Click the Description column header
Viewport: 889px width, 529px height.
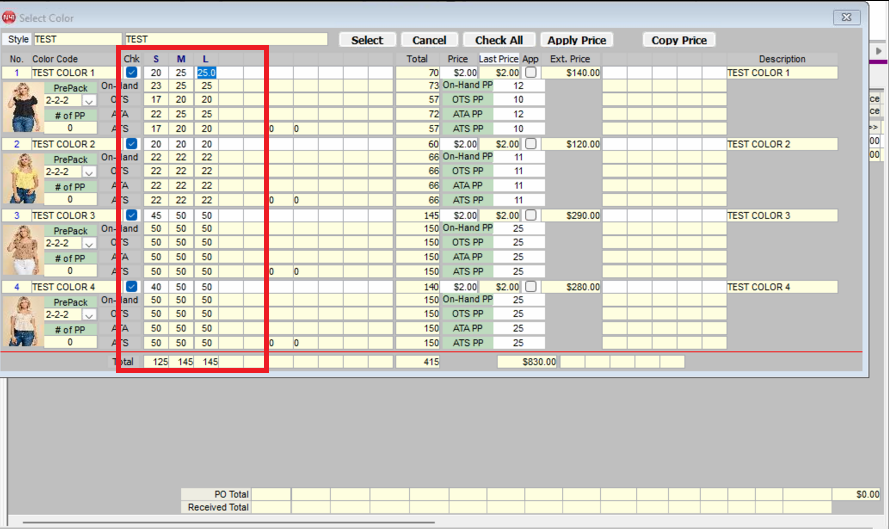pyautogui.click(x=782, y=59)
